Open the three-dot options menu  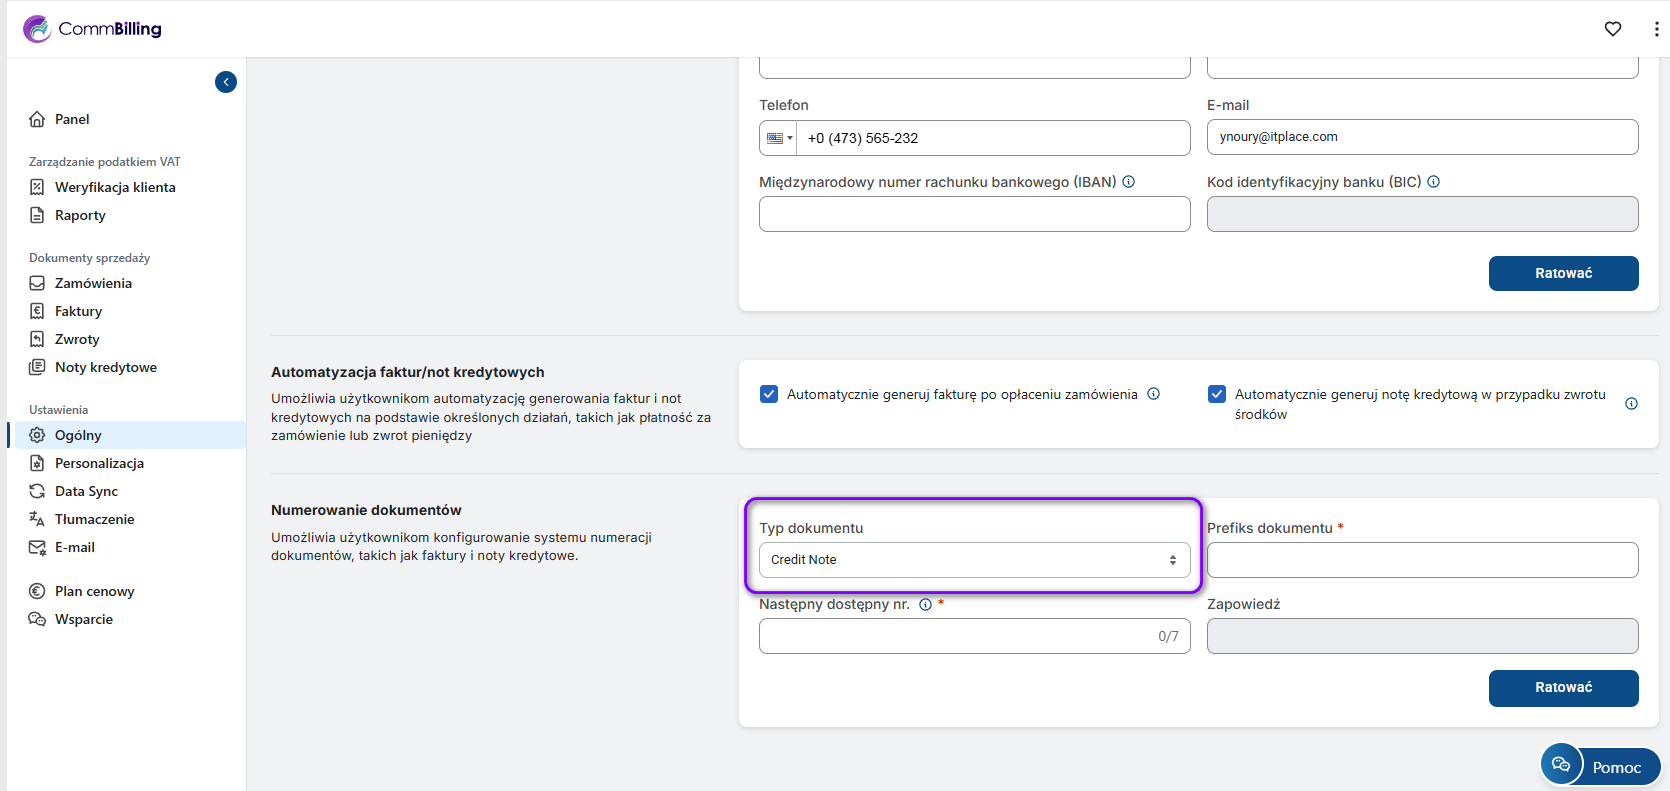(1656, 29)
